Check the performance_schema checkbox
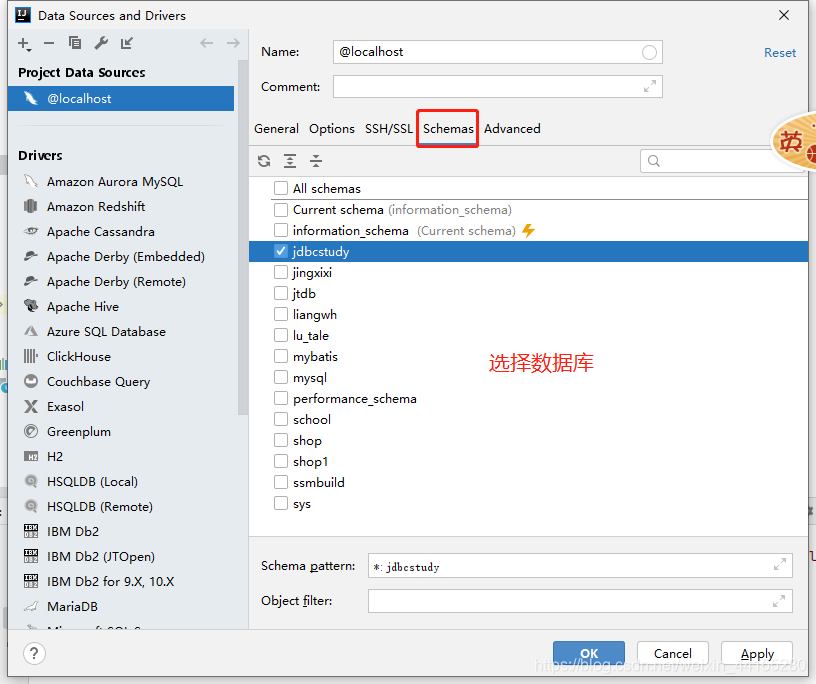This screenshot has height=684, width=816. click(x=281, y=398)
